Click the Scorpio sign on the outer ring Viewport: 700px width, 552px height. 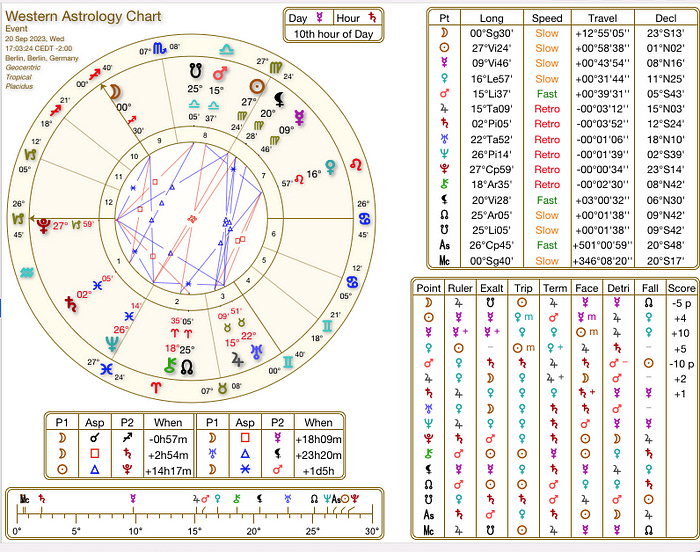(x=159, y=48)
